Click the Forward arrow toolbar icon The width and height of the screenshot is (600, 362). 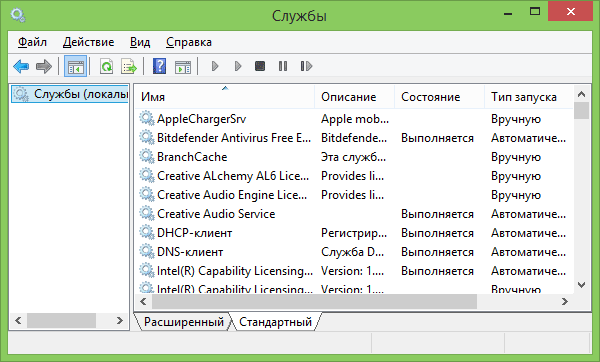tap(44, 67)
